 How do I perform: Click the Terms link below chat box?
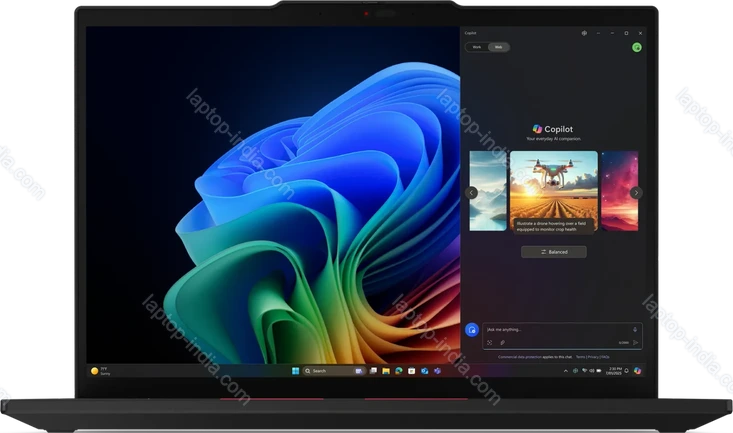coord(579,356)
